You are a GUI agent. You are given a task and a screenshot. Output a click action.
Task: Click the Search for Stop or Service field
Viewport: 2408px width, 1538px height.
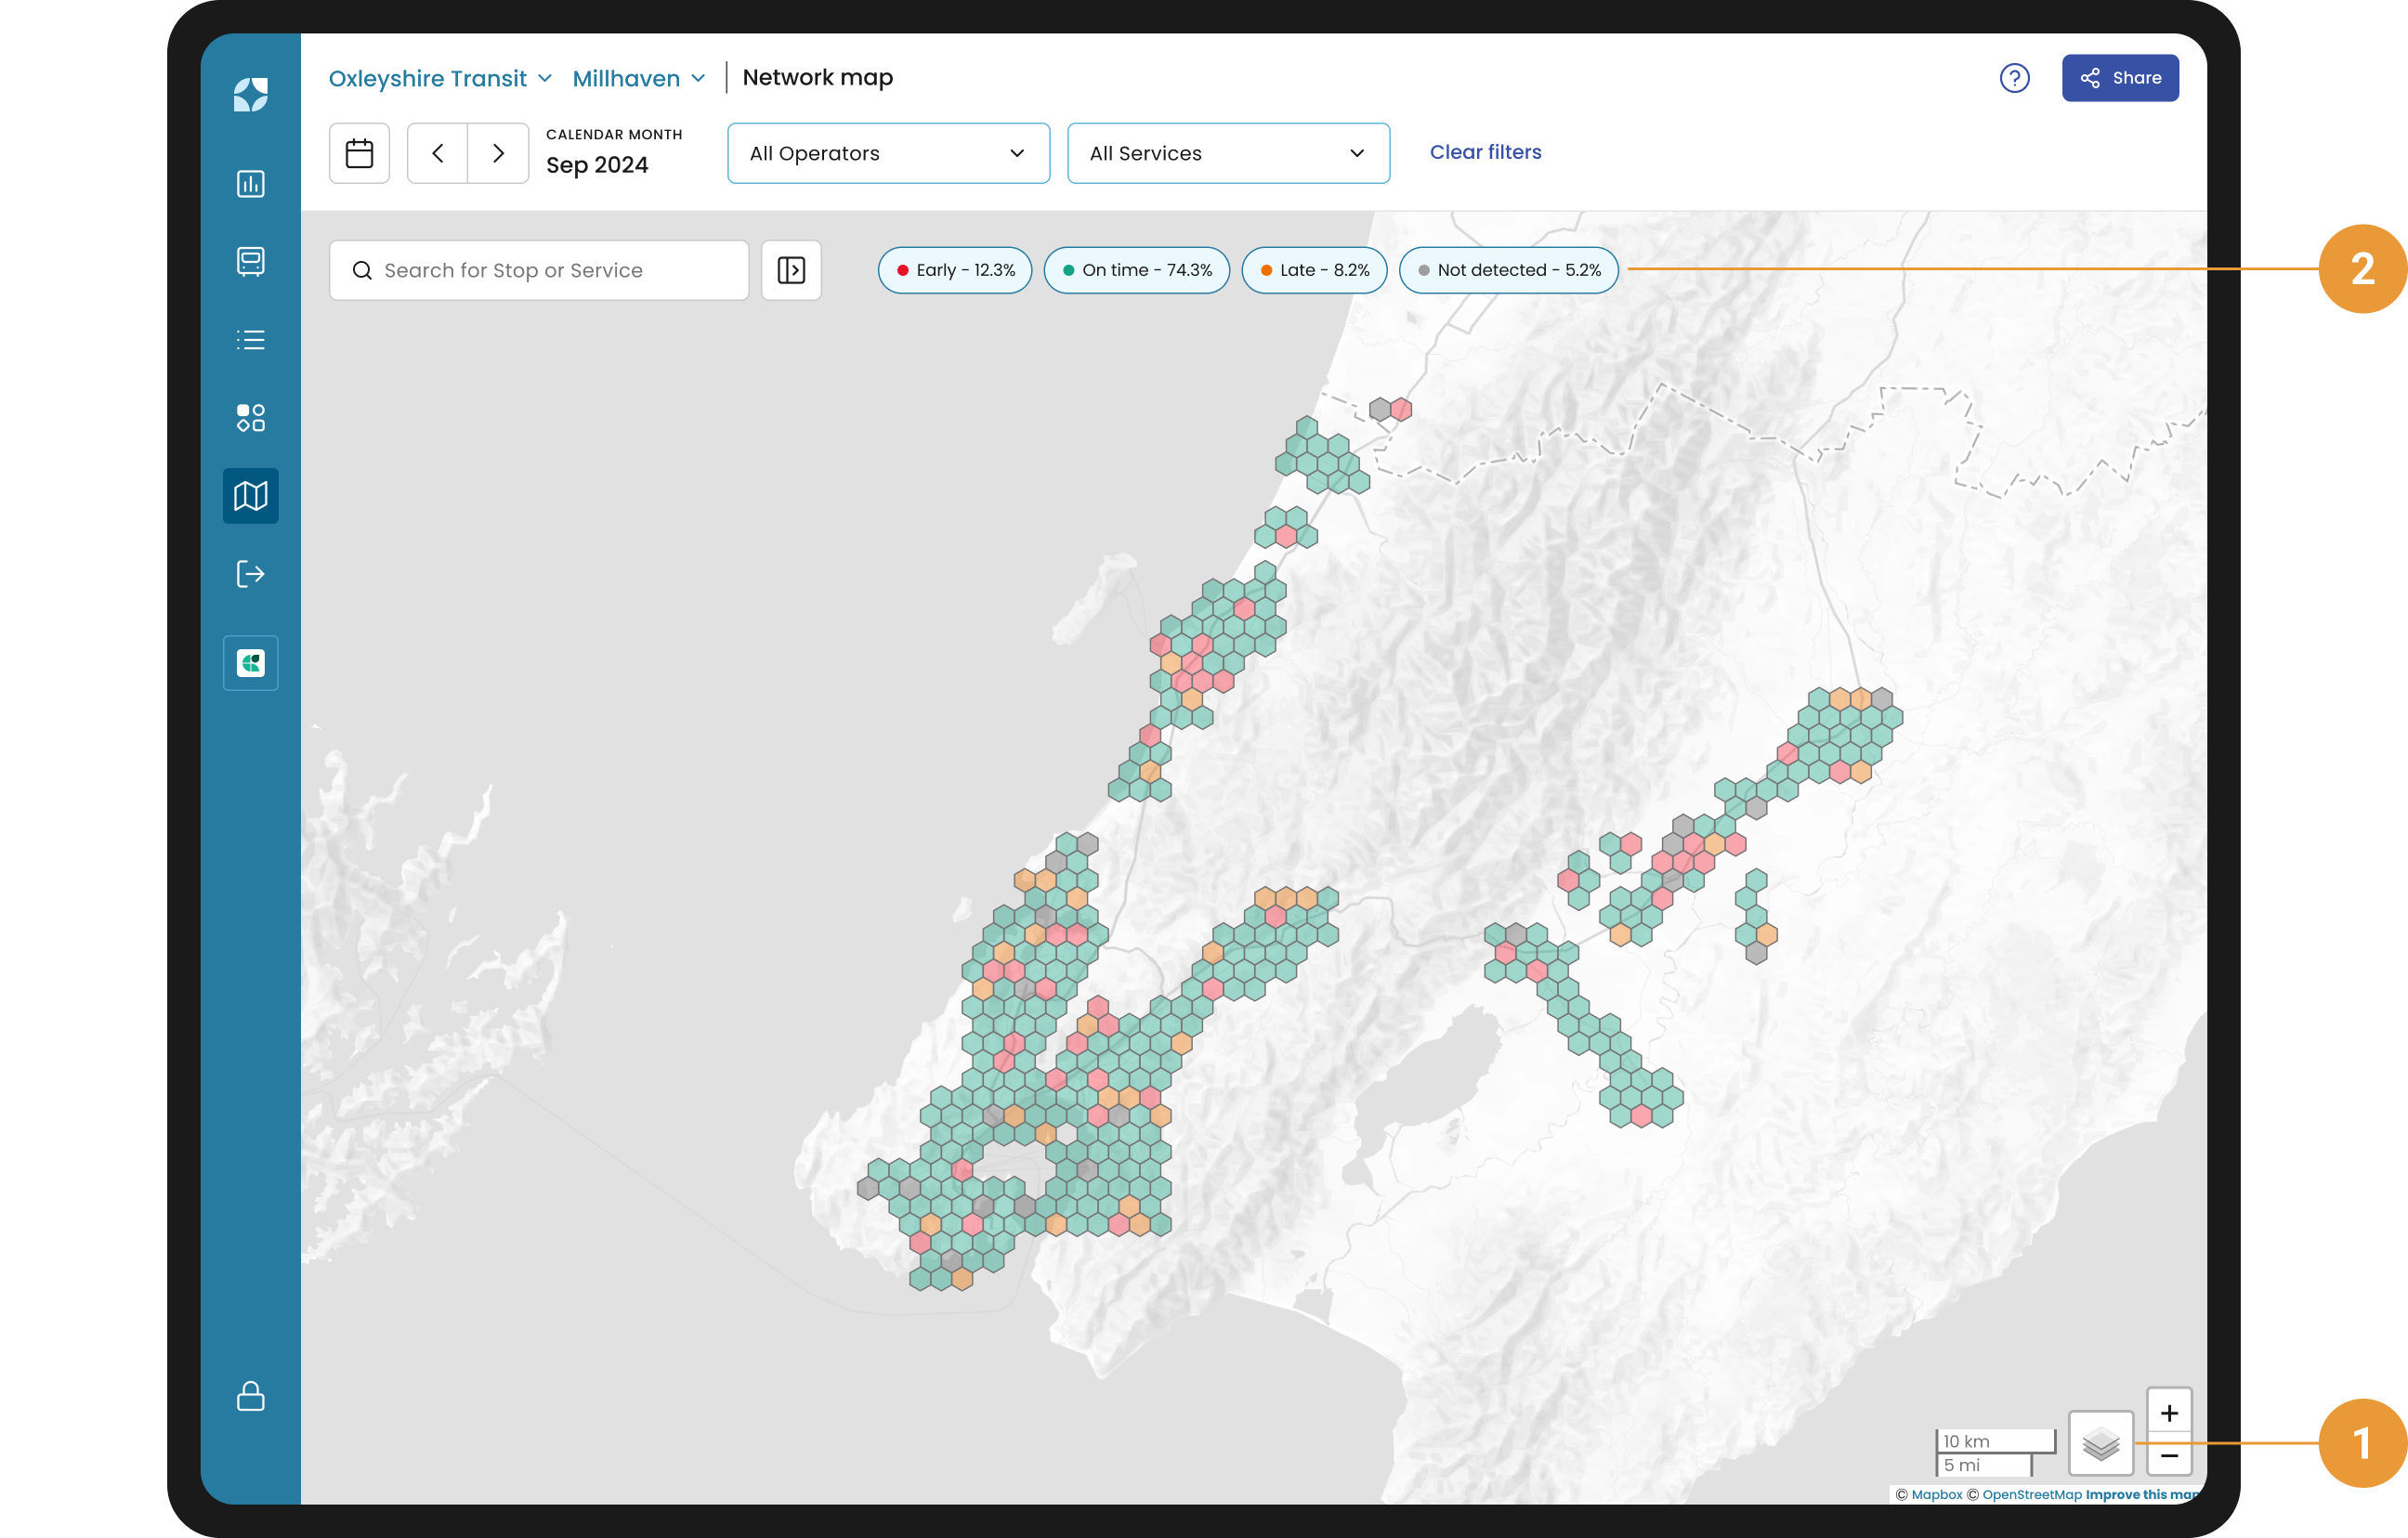coord(539,270)
